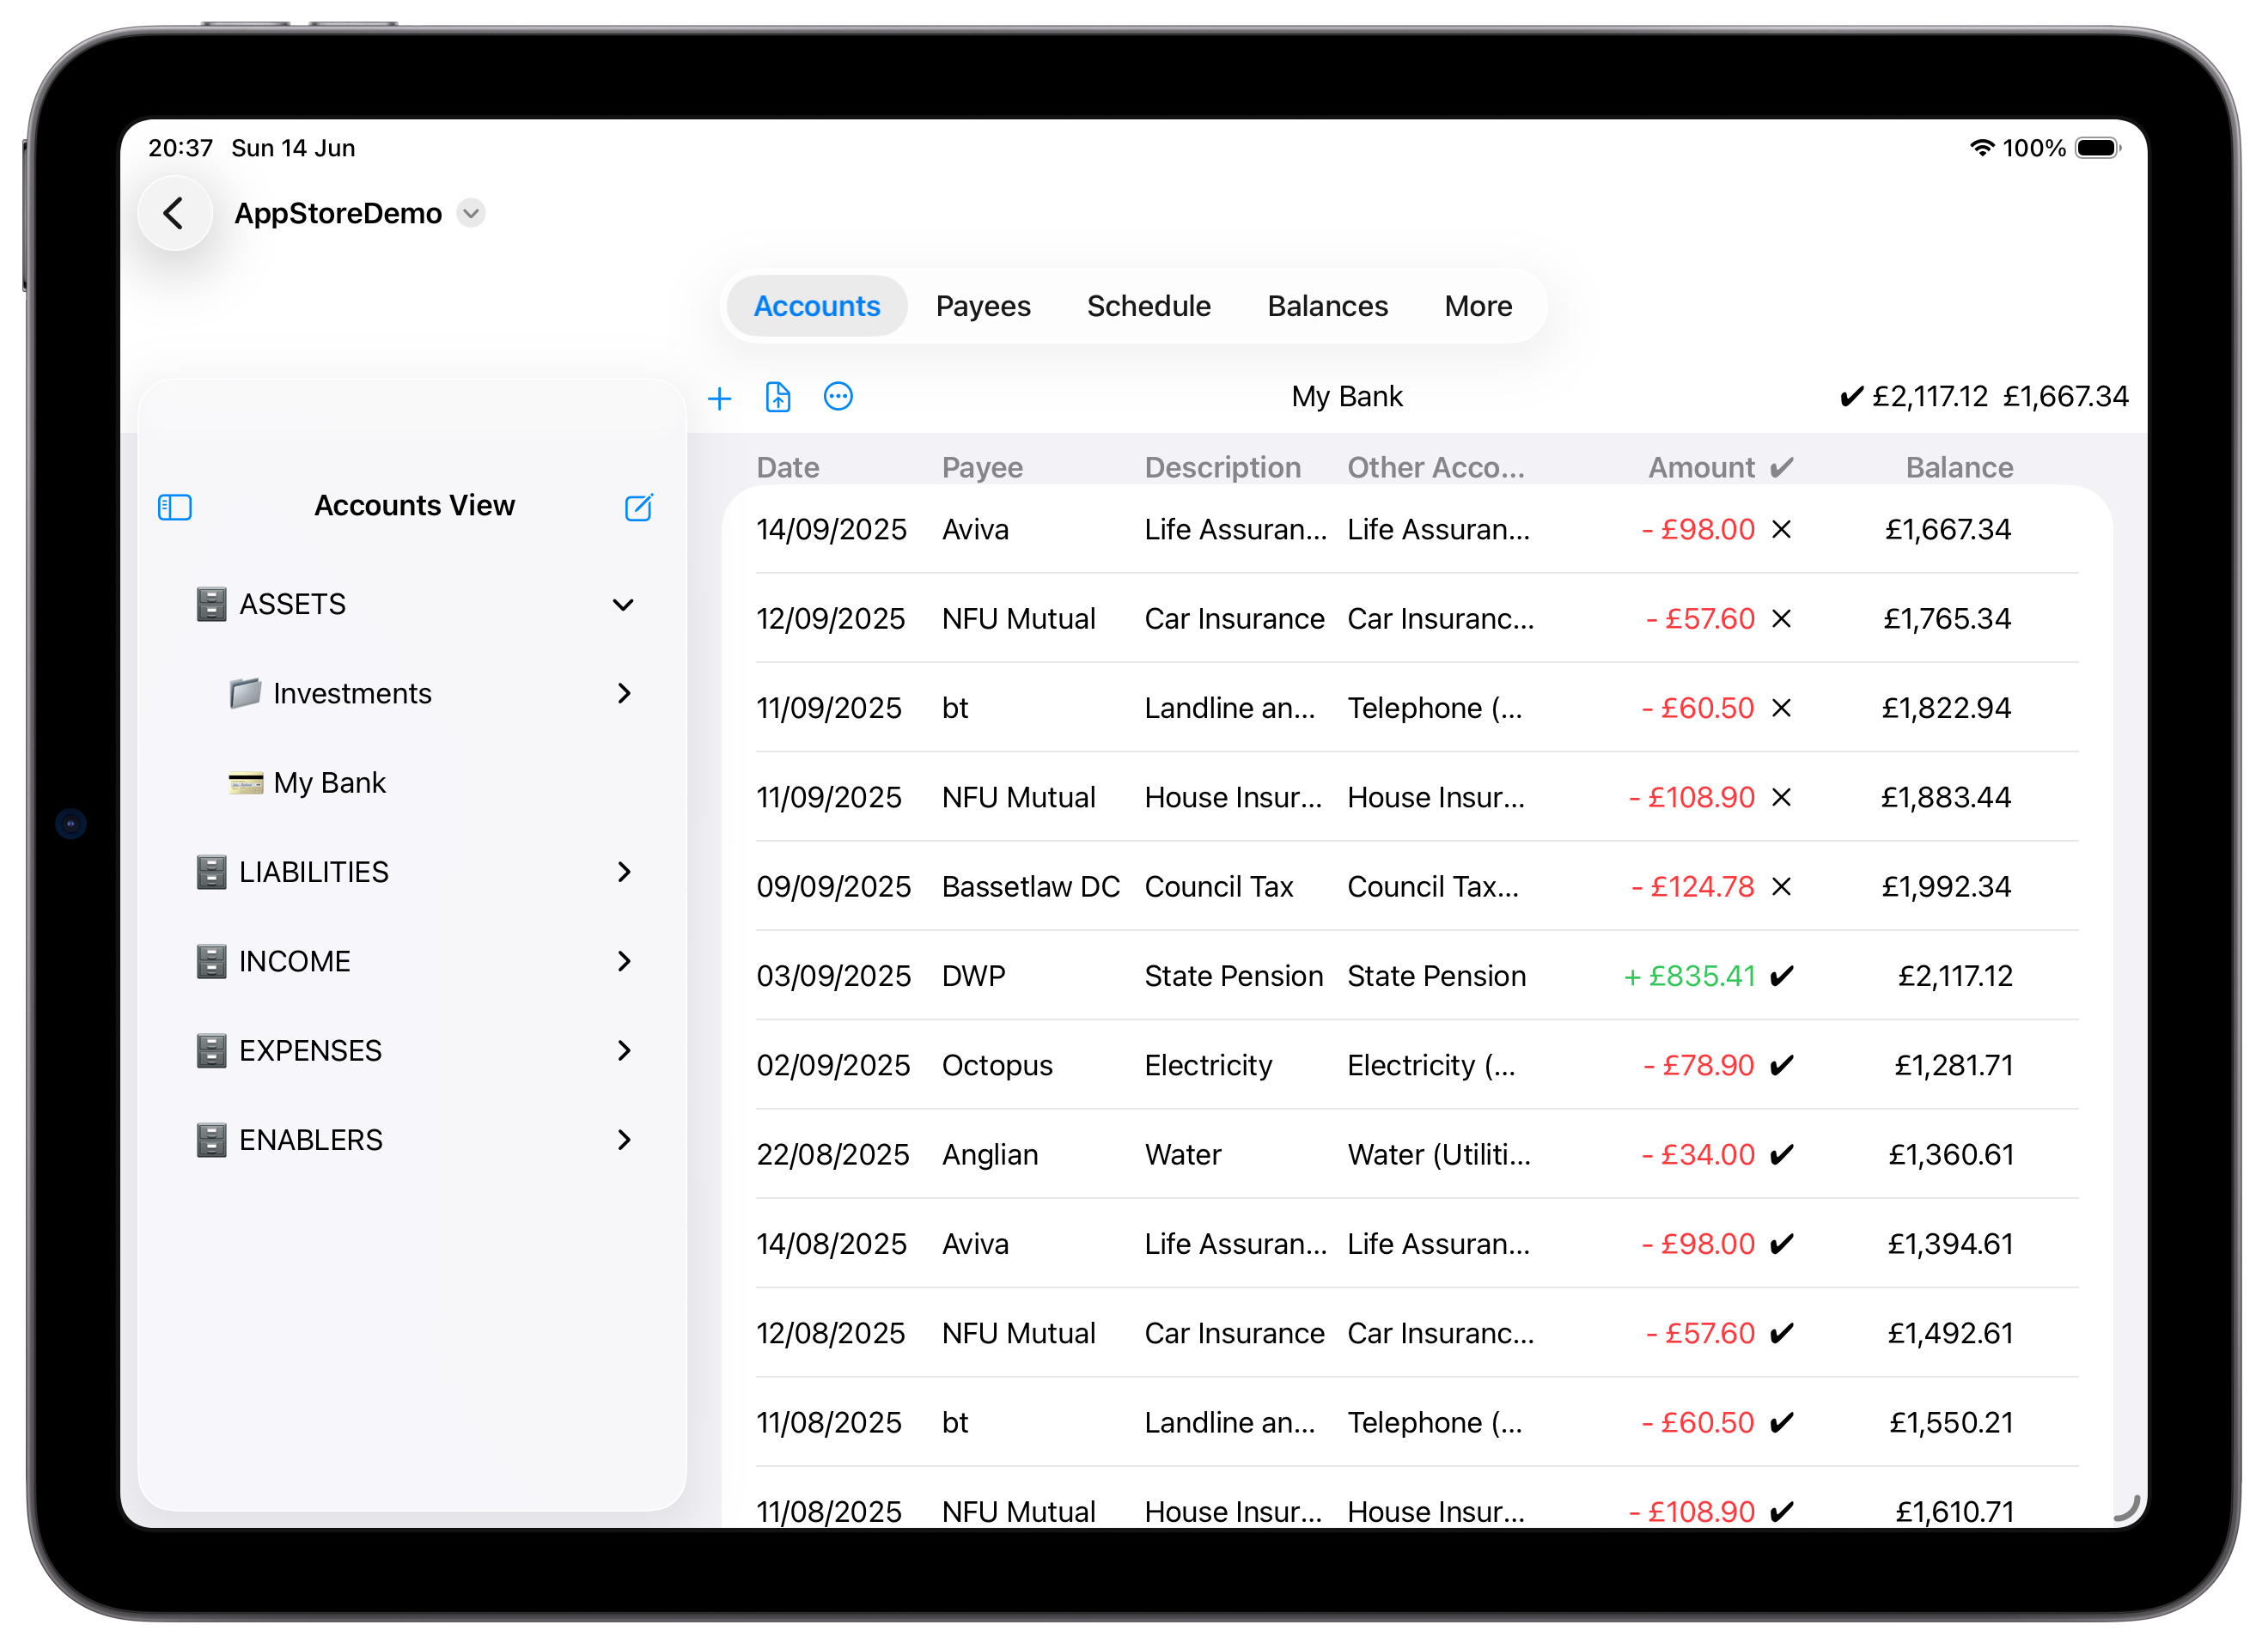
Task: Expand the EXPENSES group
Action: tap(624, 1050)
